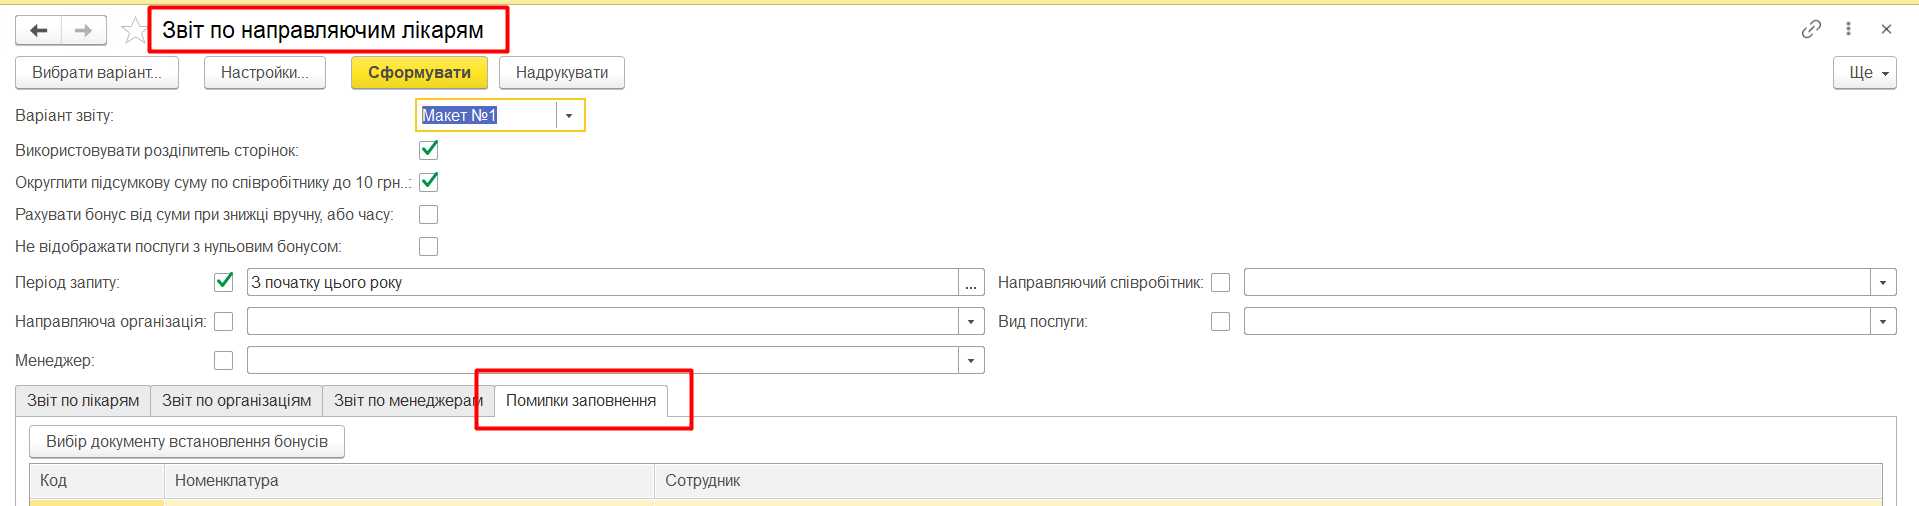Viewport: 1919px width, 506px height.
Task: Open the Звіт по лікарям tab
Action: tap(83, 401)
